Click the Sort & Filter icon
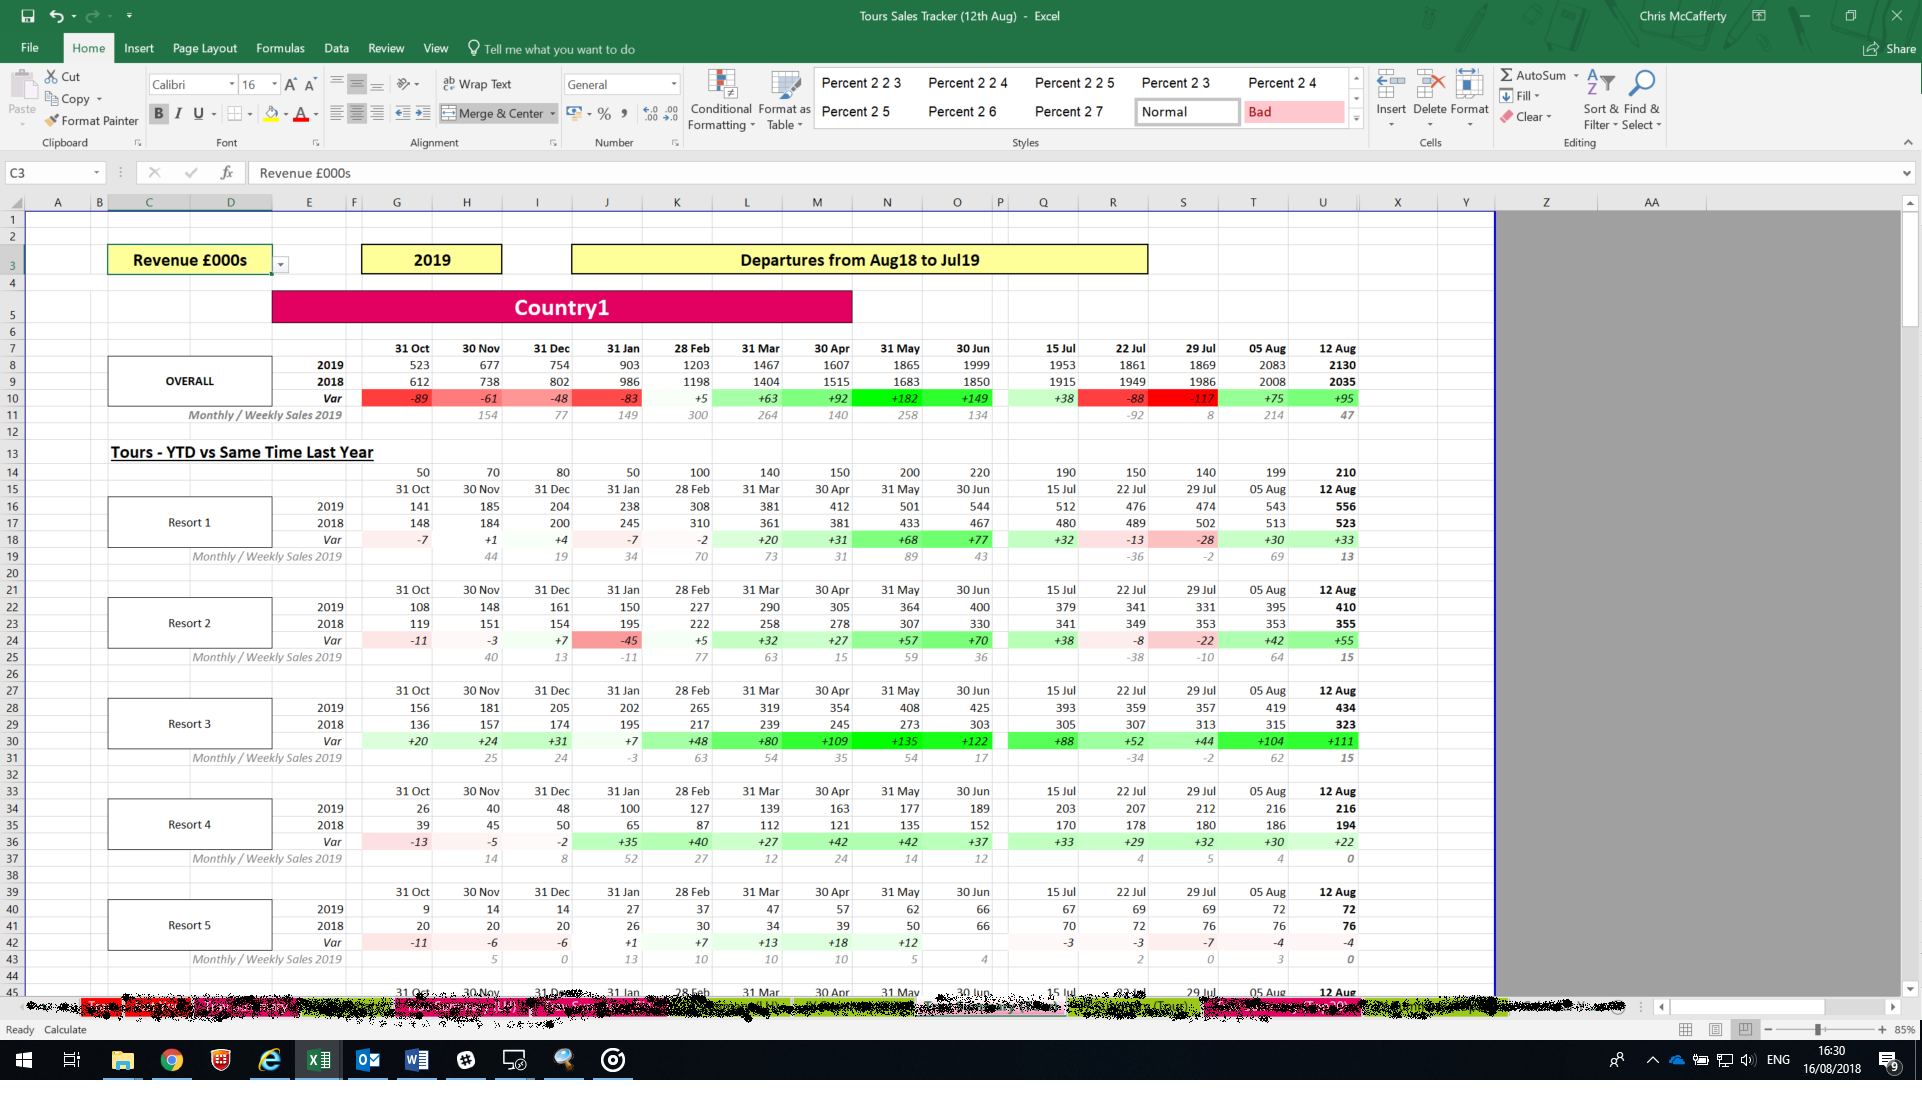The image size is (1922, 1107). 1600,84
